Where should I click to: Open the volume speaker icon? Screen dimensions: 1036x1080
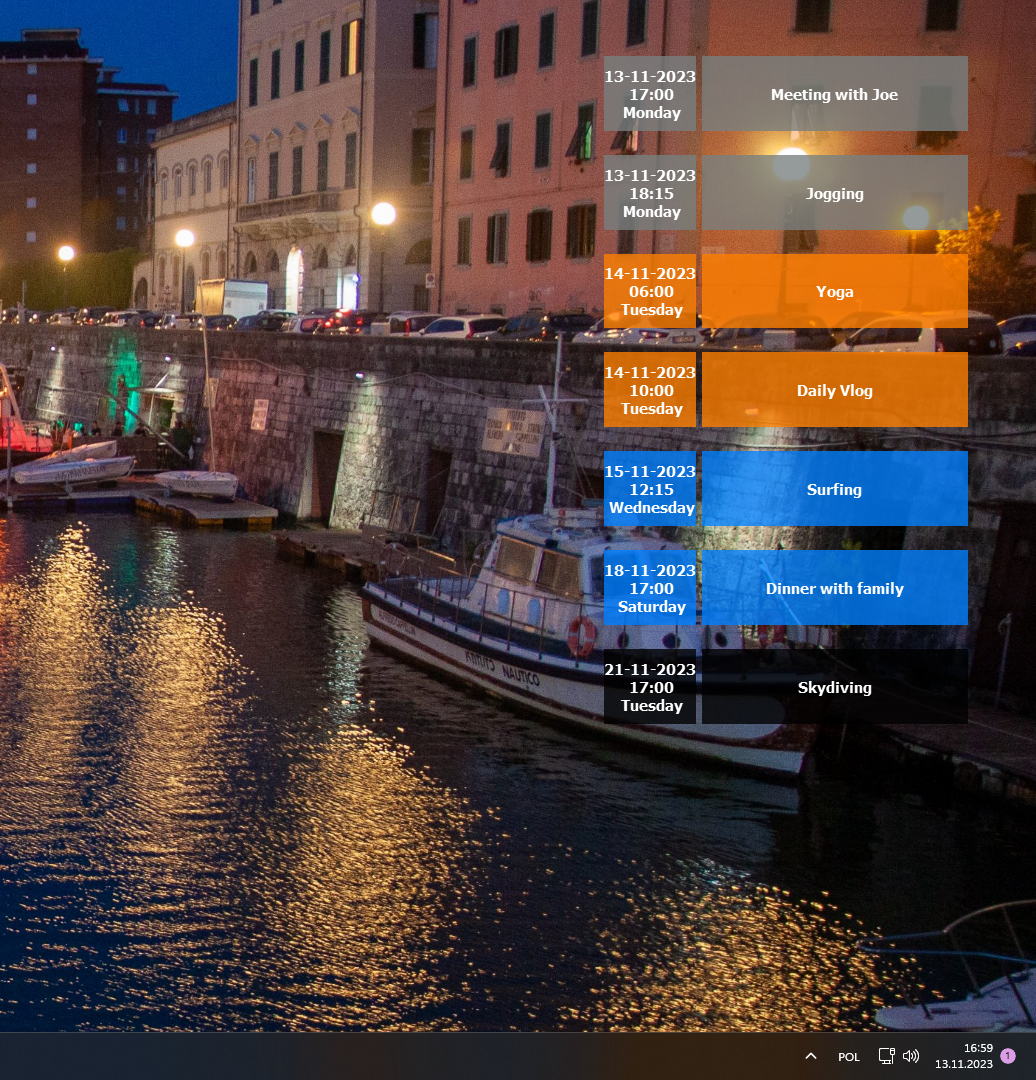point(910,1056)
